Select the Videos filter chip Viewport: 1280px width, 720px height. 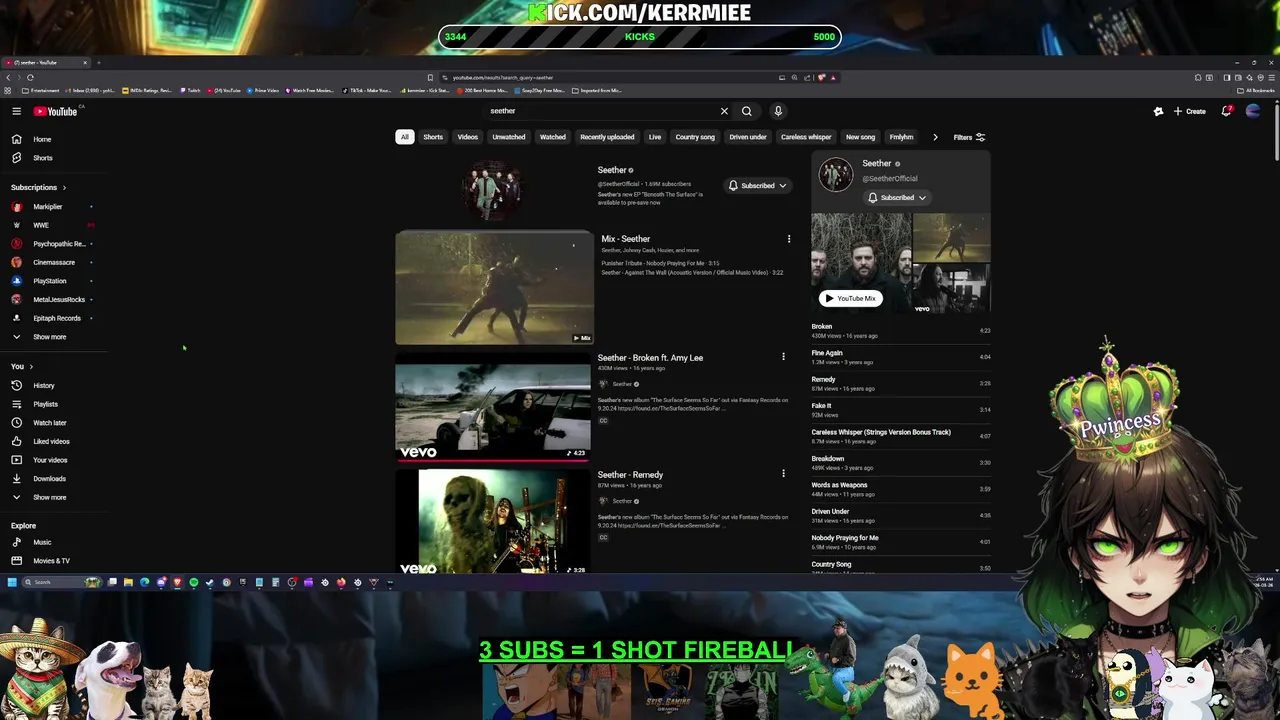[x=467, y=137]
